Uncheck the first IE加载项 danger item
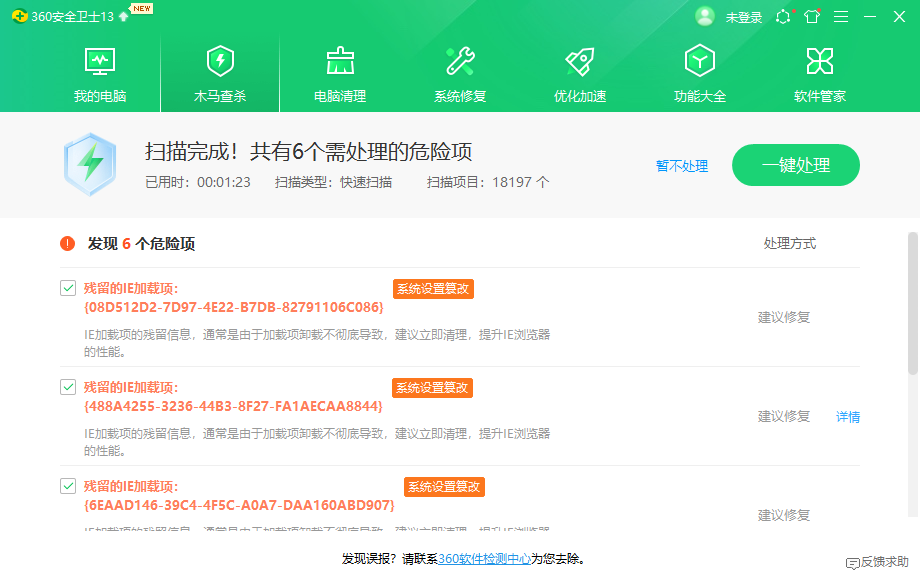The image size is (920, 580). (67, 288)
